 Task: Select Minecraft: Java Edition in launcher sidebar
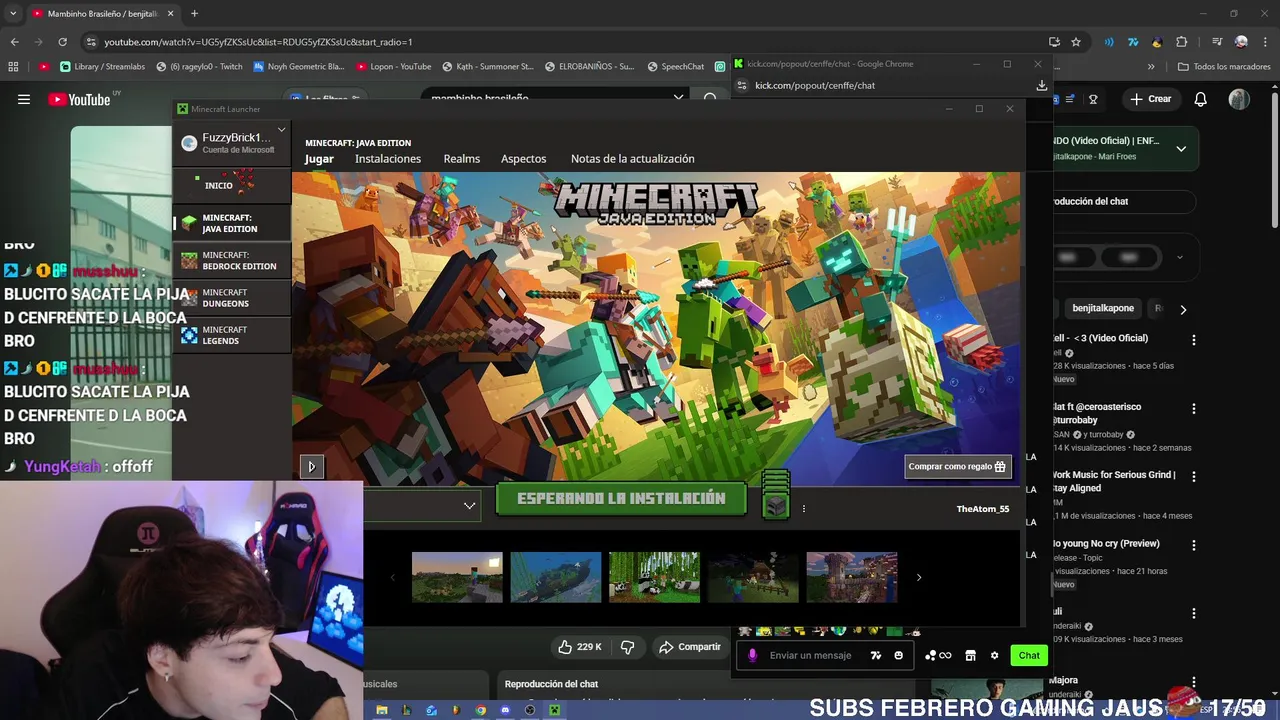[231, 223]
